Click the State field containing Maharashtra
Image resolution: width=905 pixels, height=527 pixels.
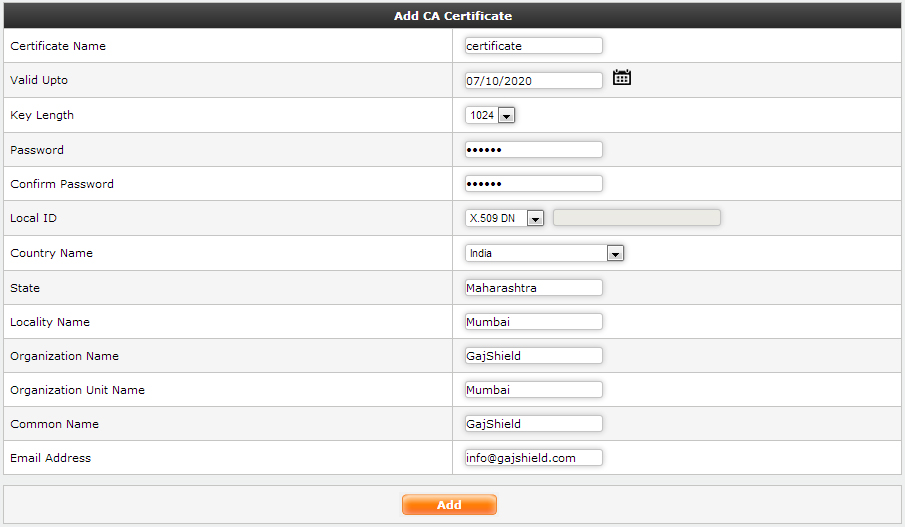click(x=533, y=288)
